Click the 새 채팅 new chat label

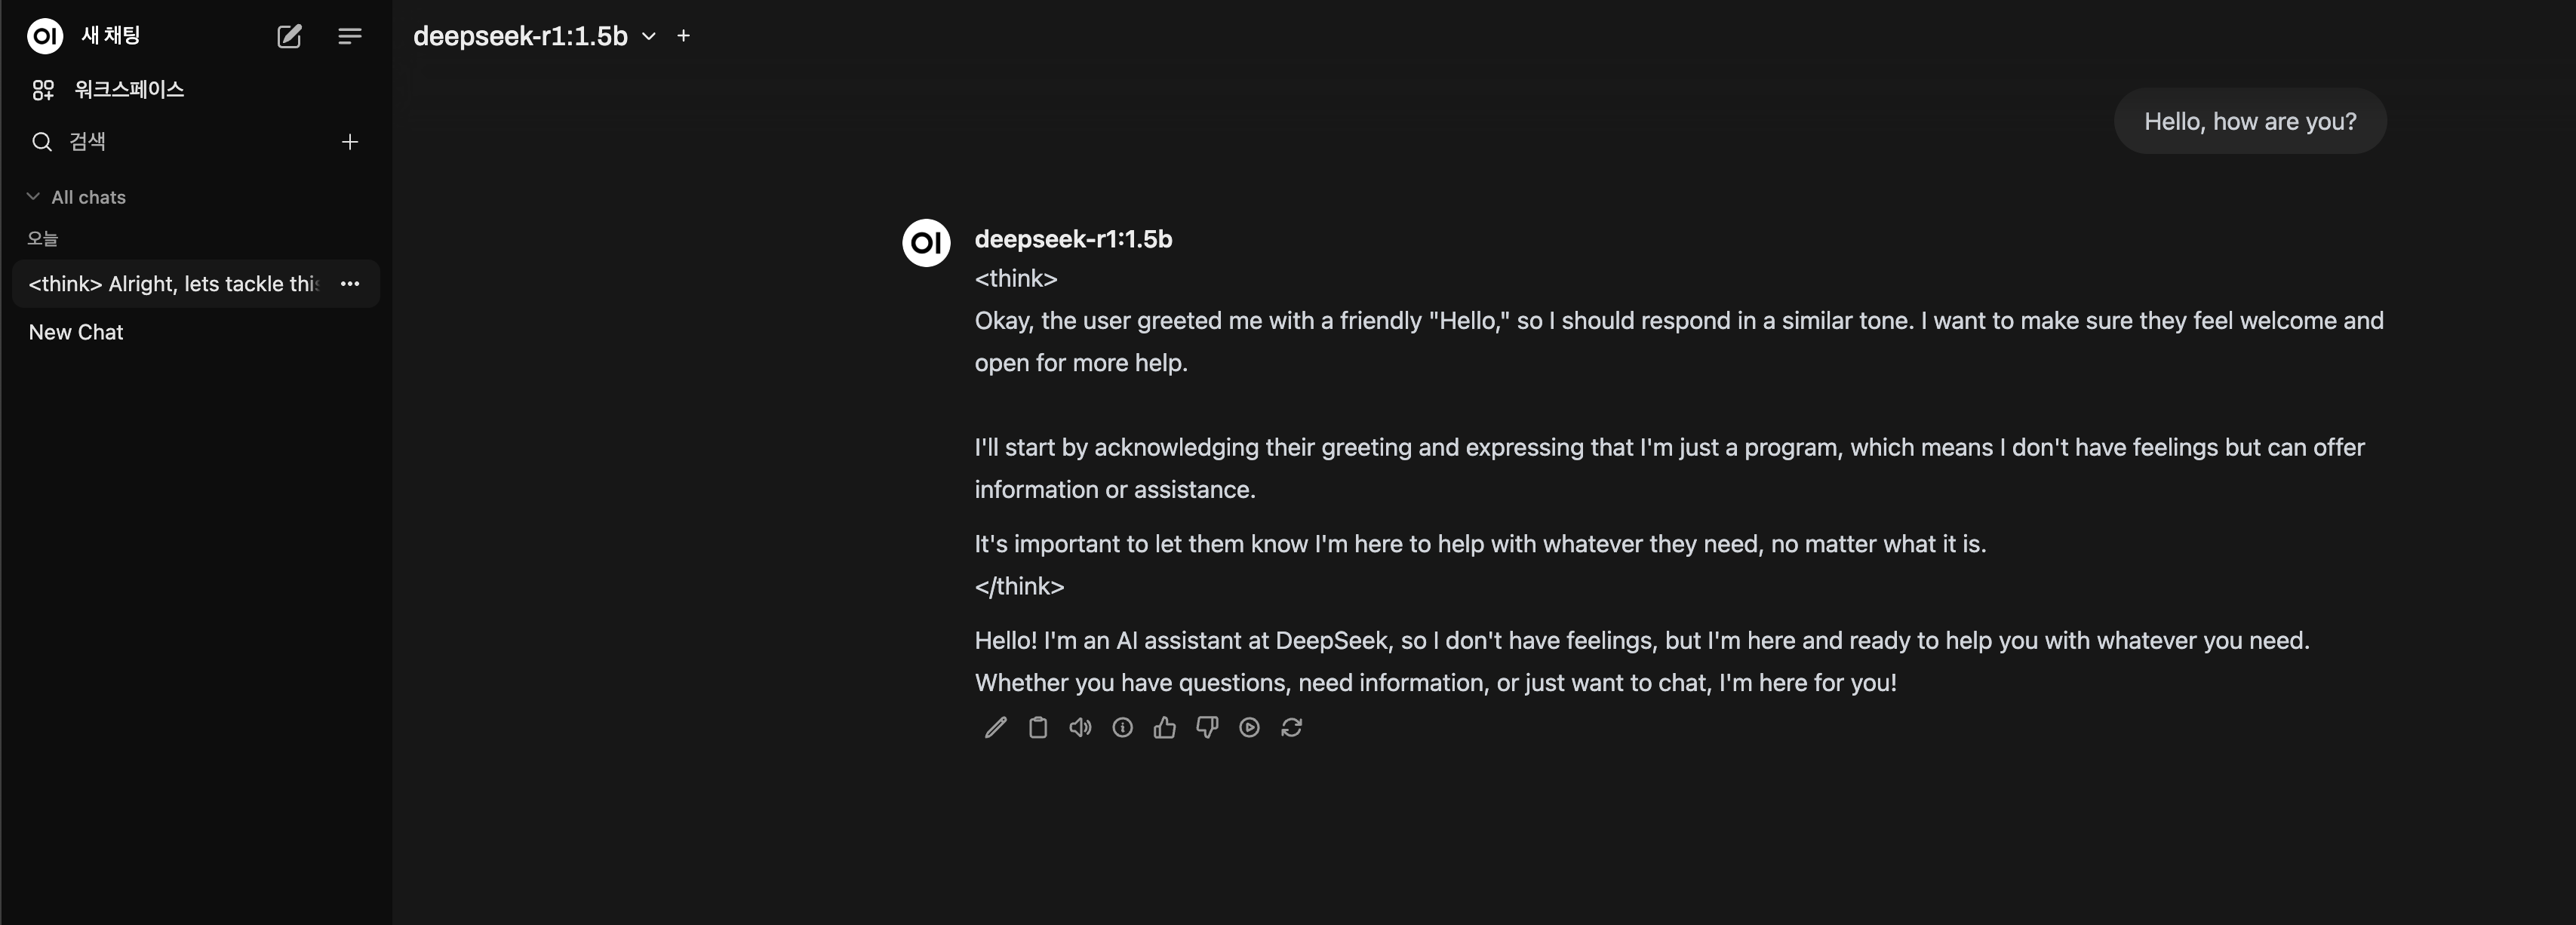point(111,36)
